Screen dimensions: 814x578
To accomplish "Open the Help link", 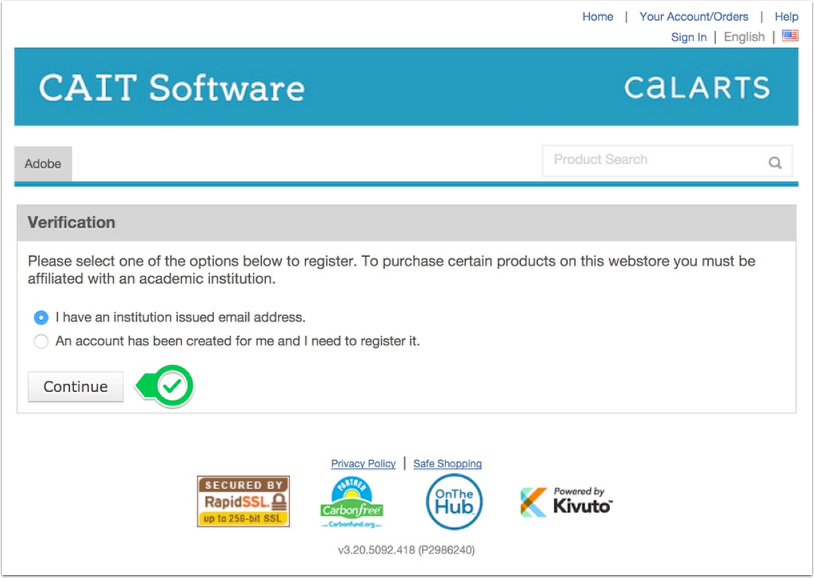I will point(786,17).
